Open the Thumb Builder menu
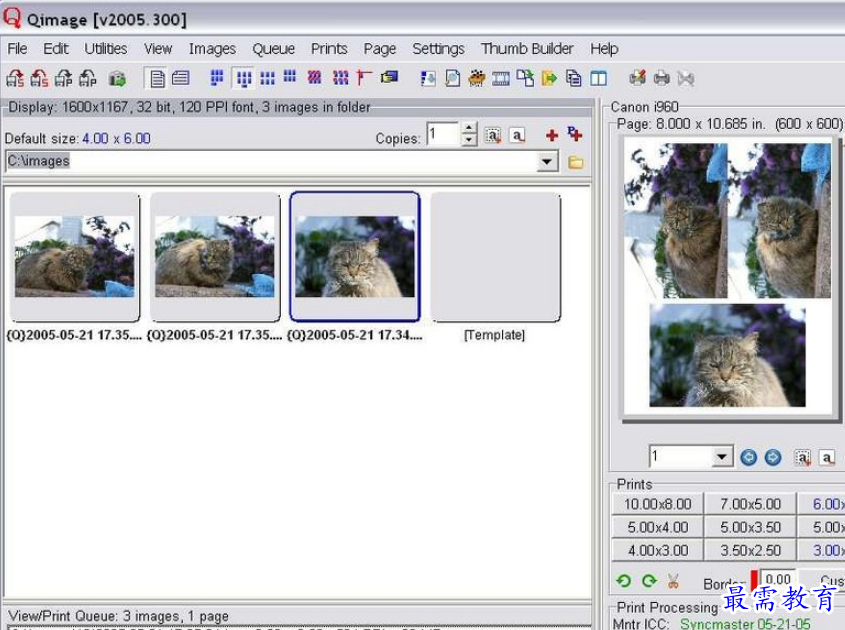Screen dimensions: 845x630 (527, 48)
